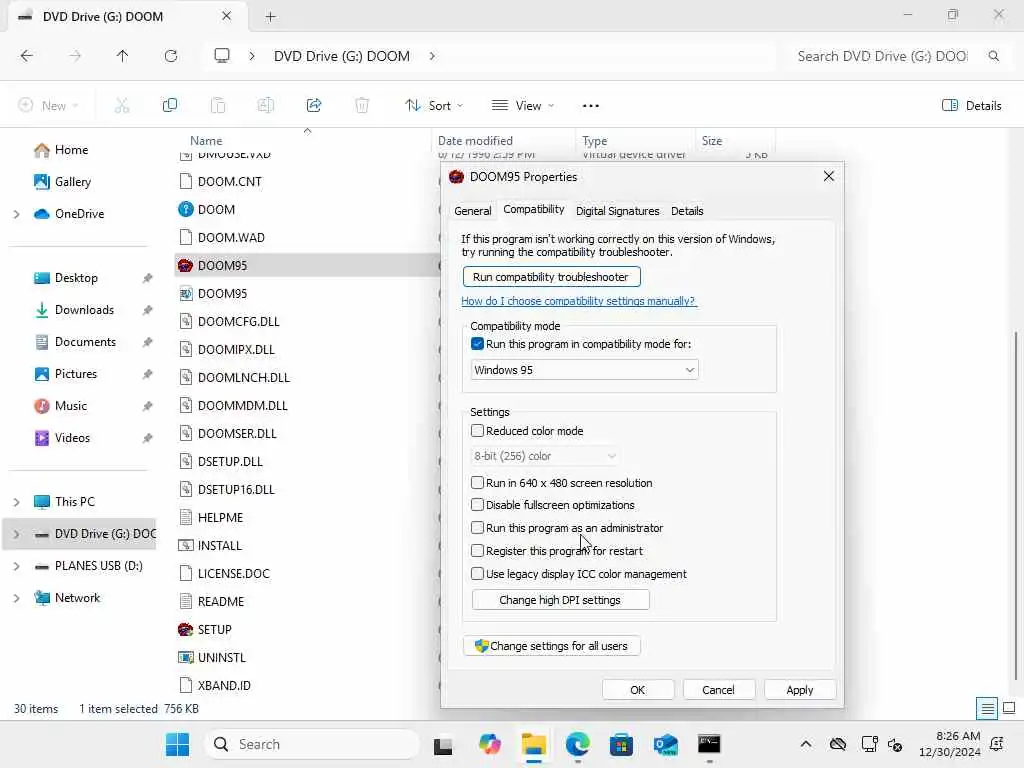Select the DOOM help file
This screenshot has width=1024, height=768.
click(216, 210)
